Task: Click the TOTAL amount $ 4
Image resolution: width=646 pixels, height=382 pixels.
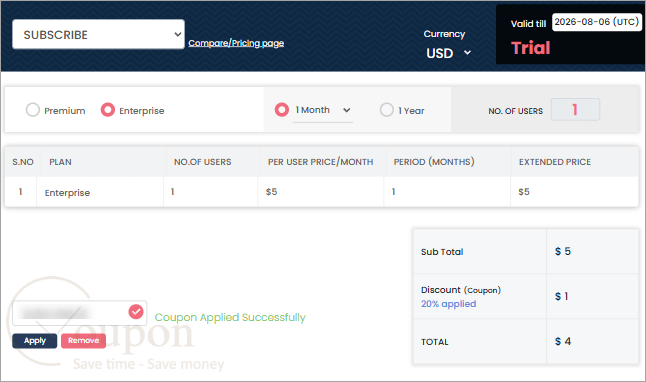Action: [563, 341]
